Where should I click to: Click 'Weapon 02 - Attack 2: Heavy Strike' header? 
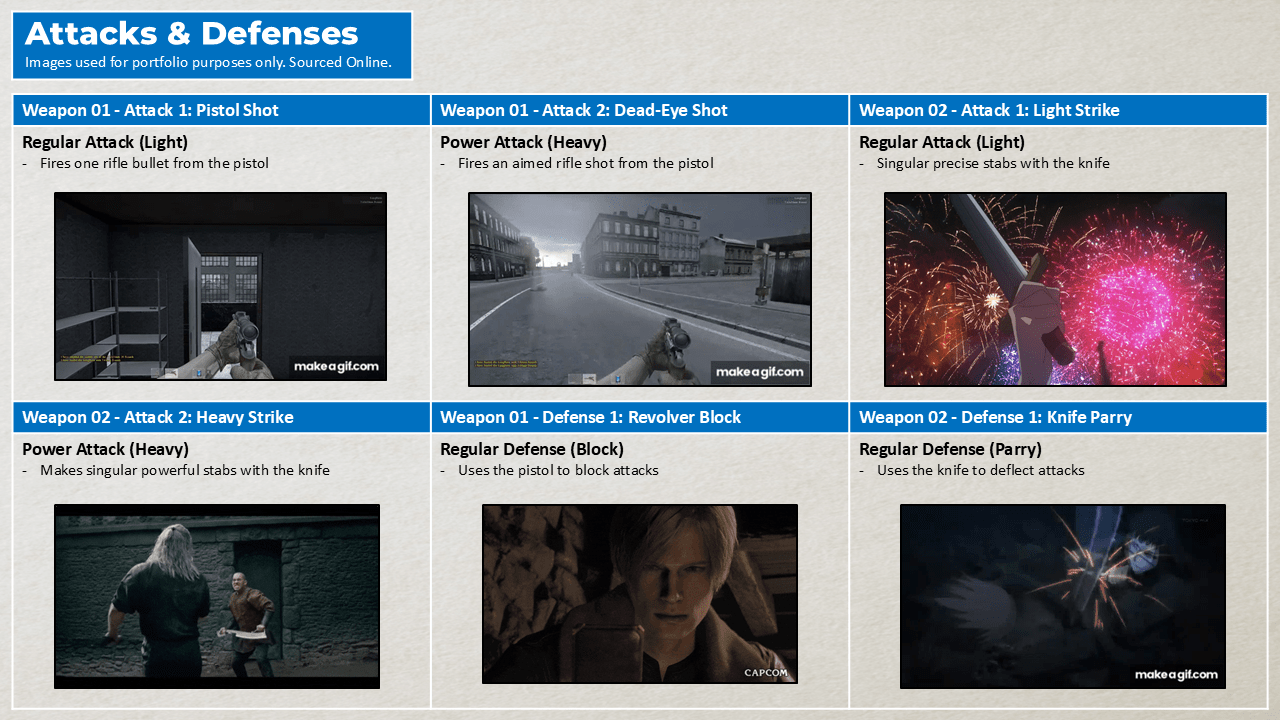pos(157,417)
